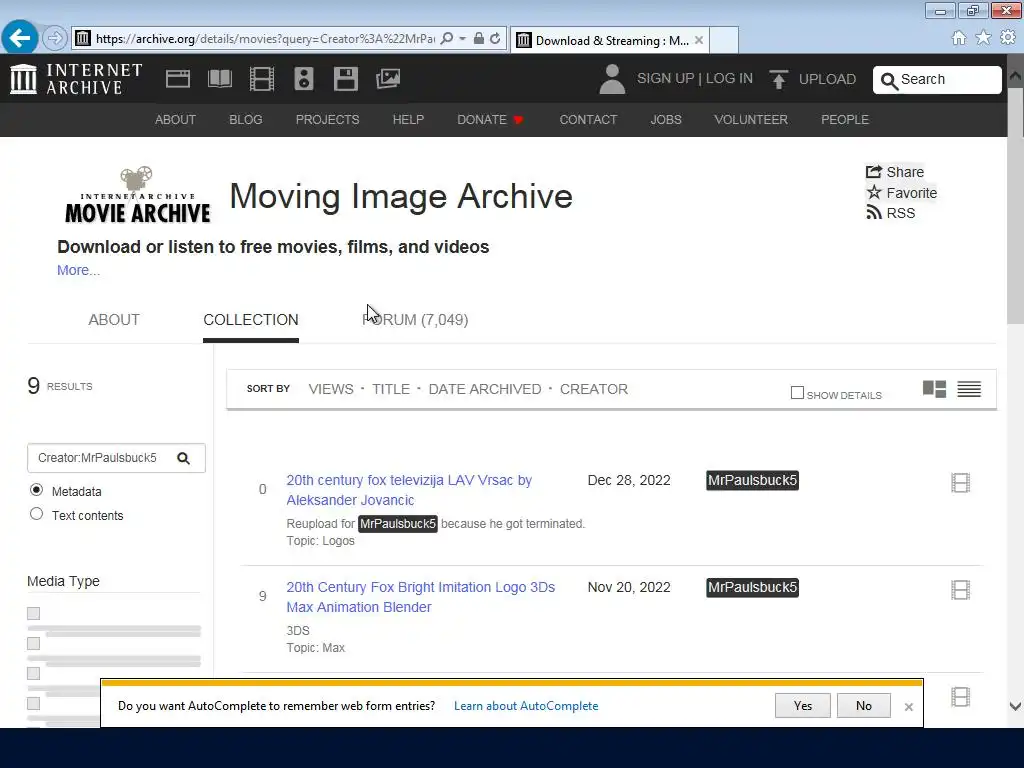
Task: Check the second Media Type checkbox
Action: point(33,643)
